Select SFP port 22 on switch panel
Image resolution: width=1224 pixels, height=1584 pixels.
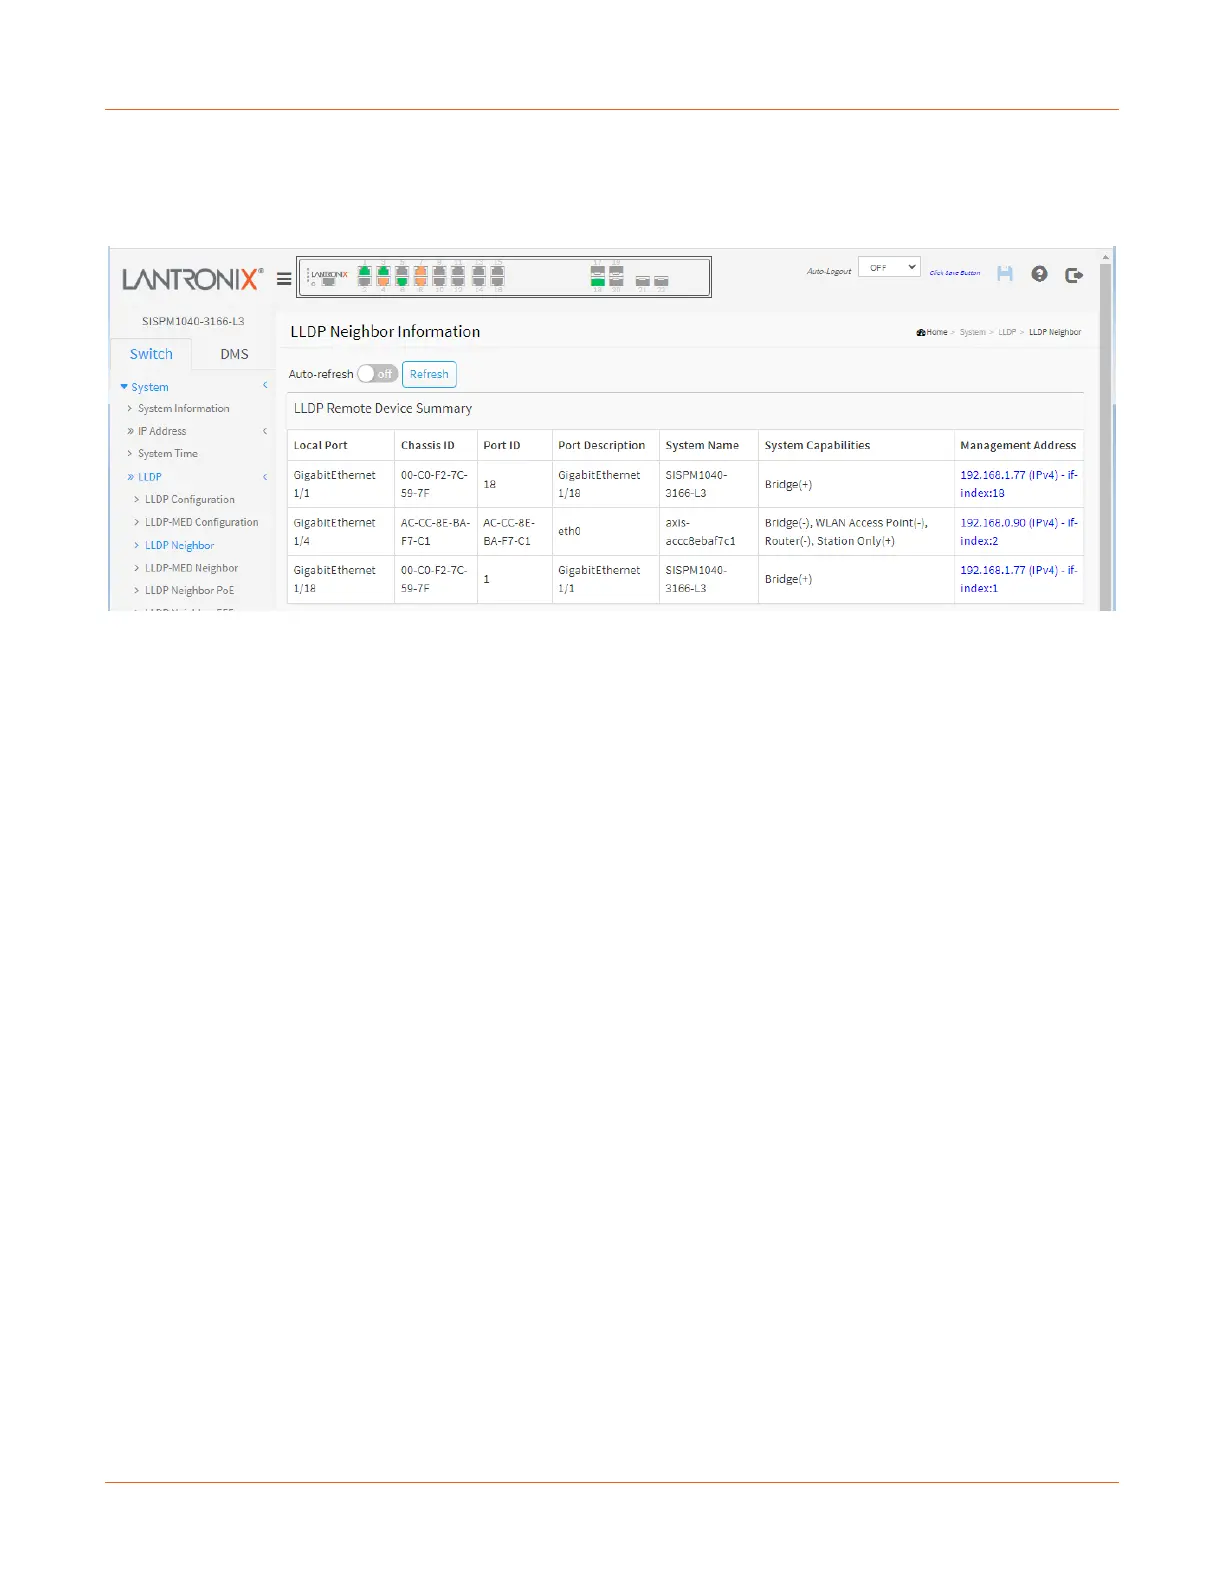point(661,281)
